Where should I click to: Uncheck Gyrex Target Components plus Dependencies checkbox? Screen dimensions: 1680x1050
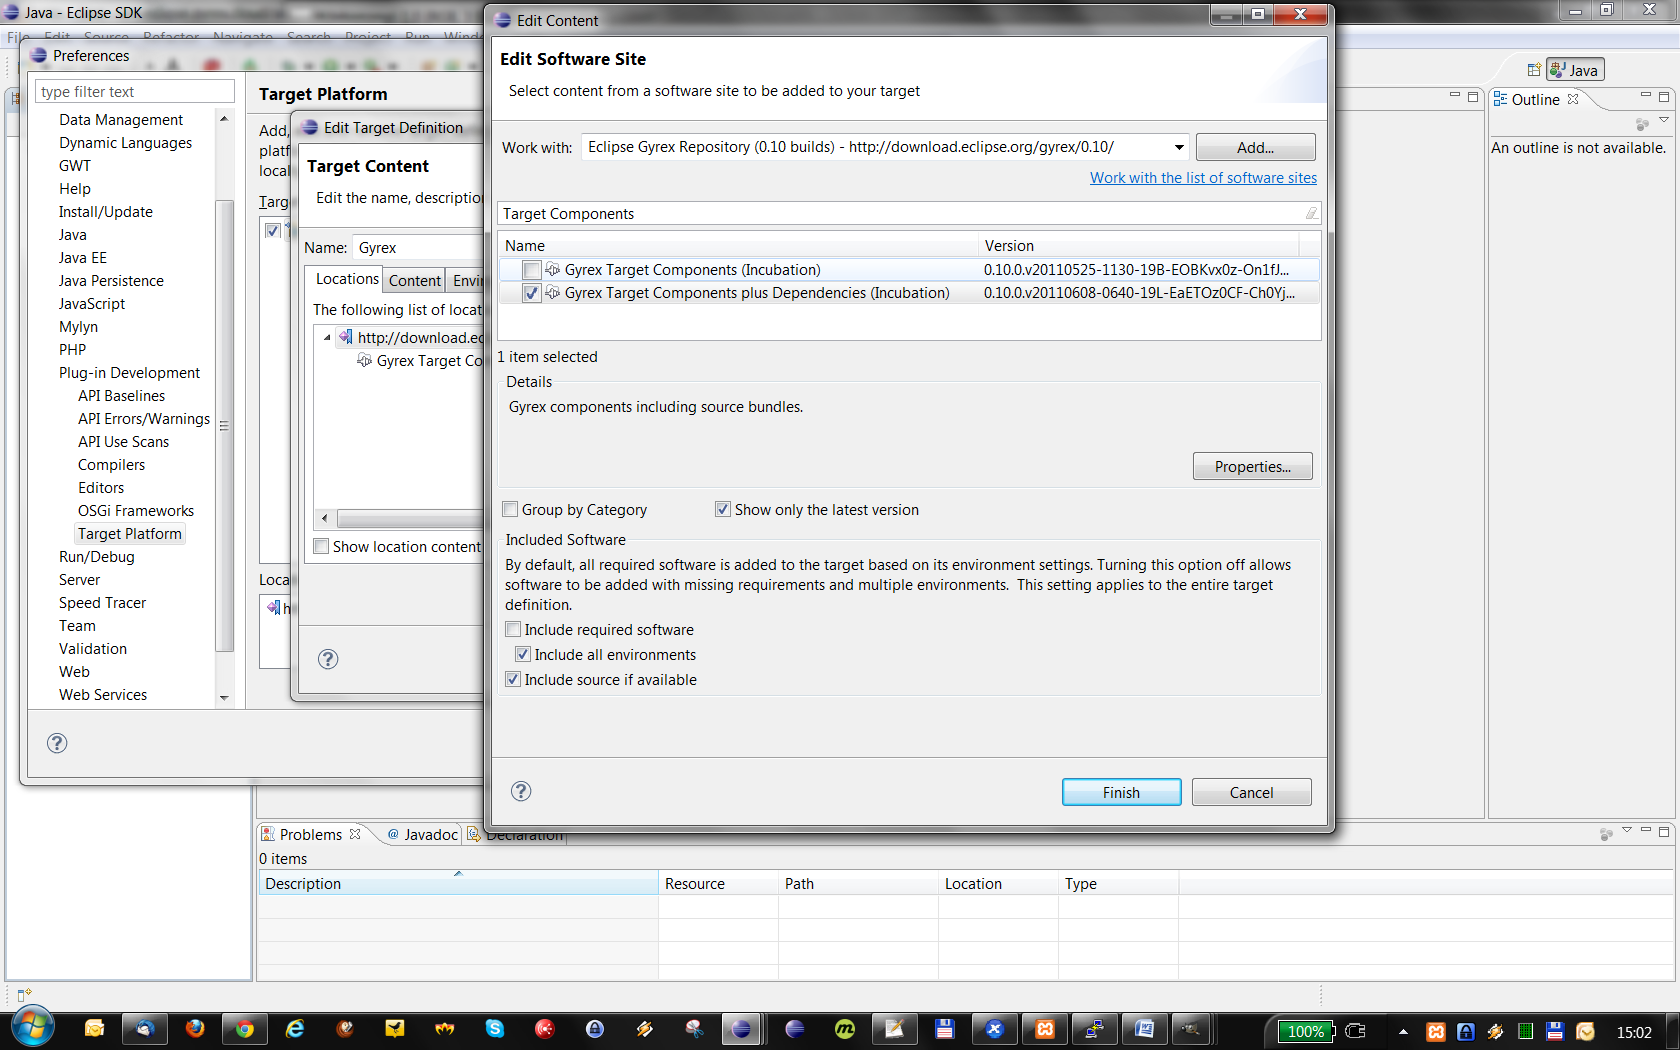532,293
